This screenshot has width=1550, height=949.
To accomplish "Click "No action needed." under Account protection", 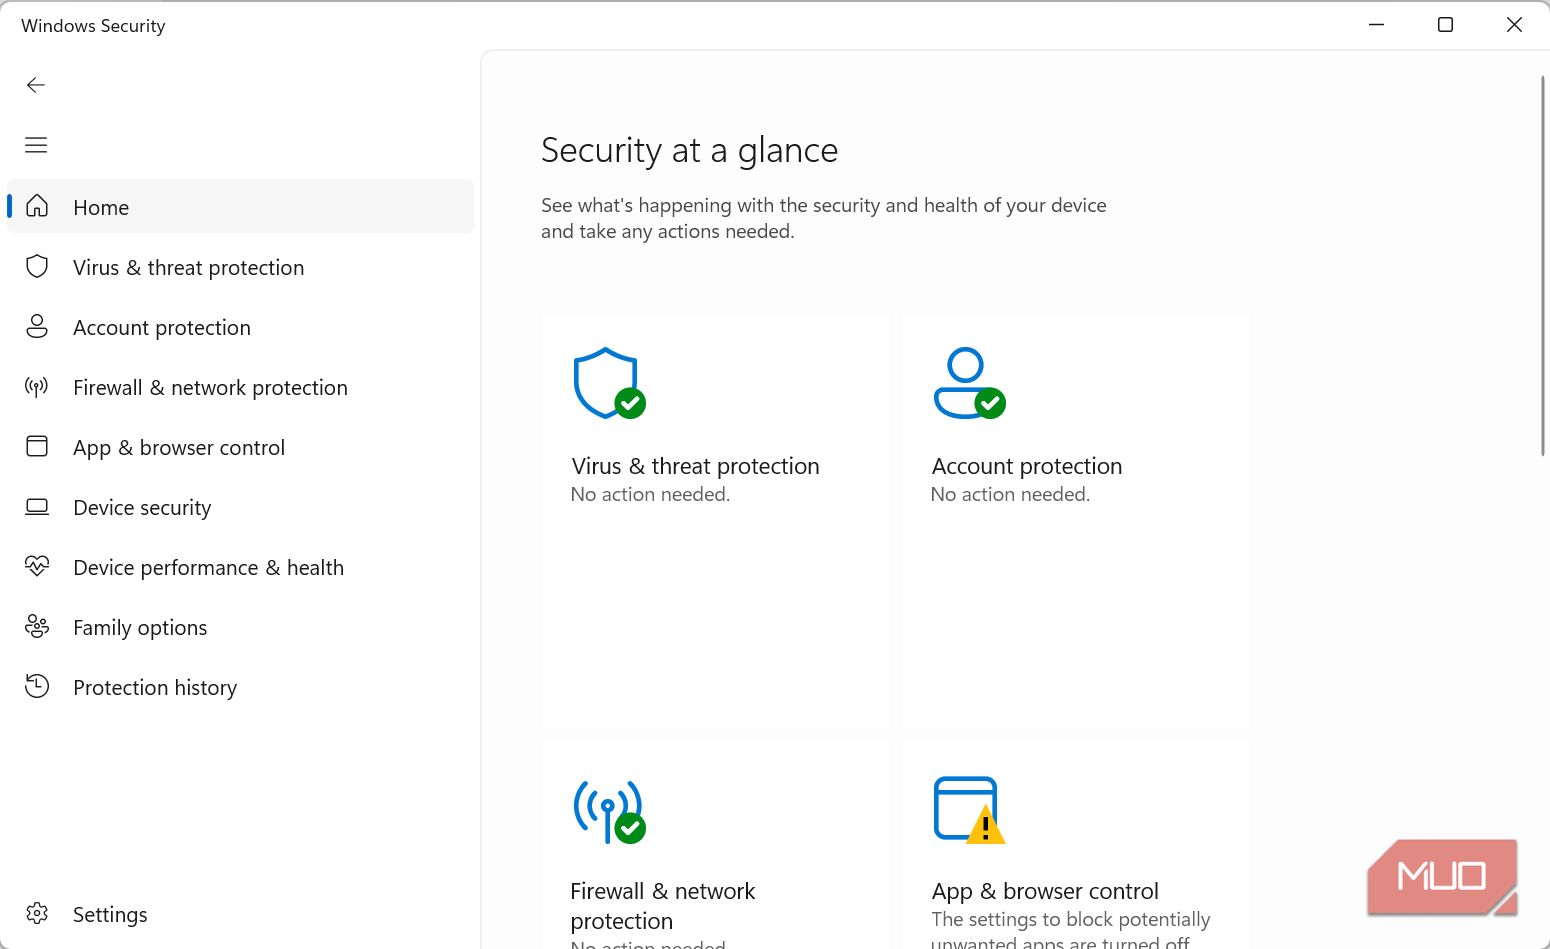I will tap(1010, 494).
